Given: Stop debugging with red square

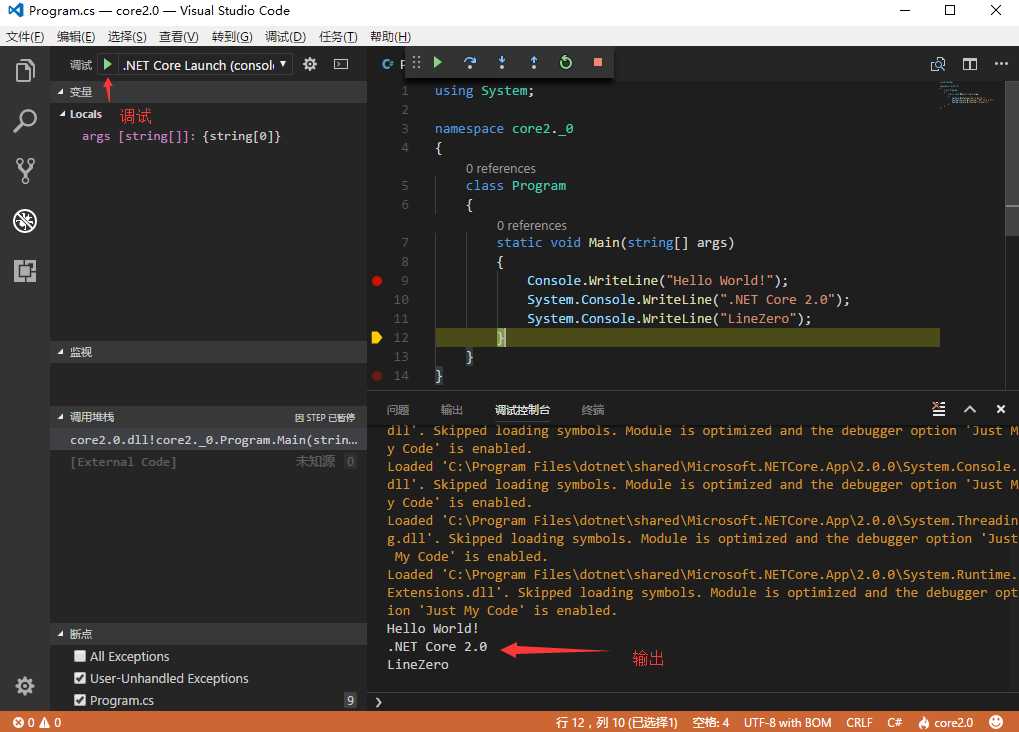Looking at the screenshot, I should tap(597, 62).
